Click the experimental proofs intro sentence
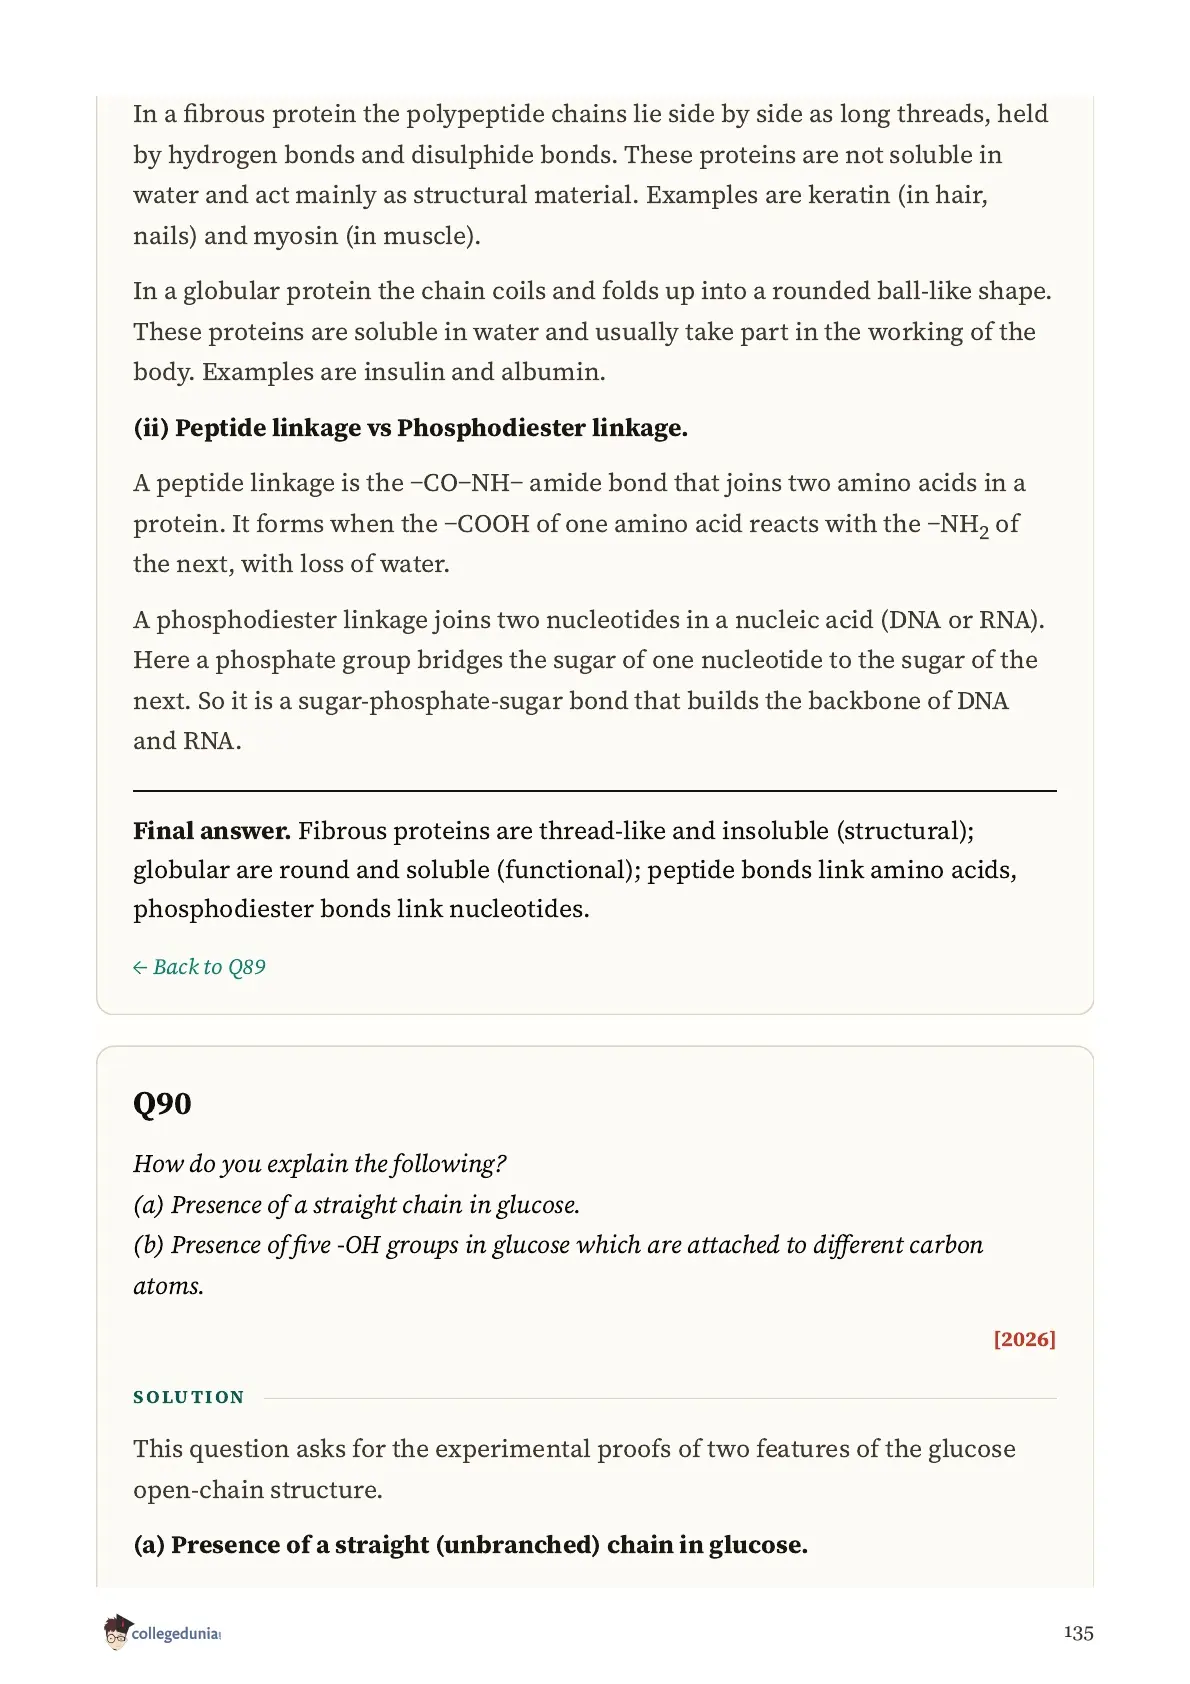Viewport: 1190px width, 1684px height. [x=575, y=1469]
